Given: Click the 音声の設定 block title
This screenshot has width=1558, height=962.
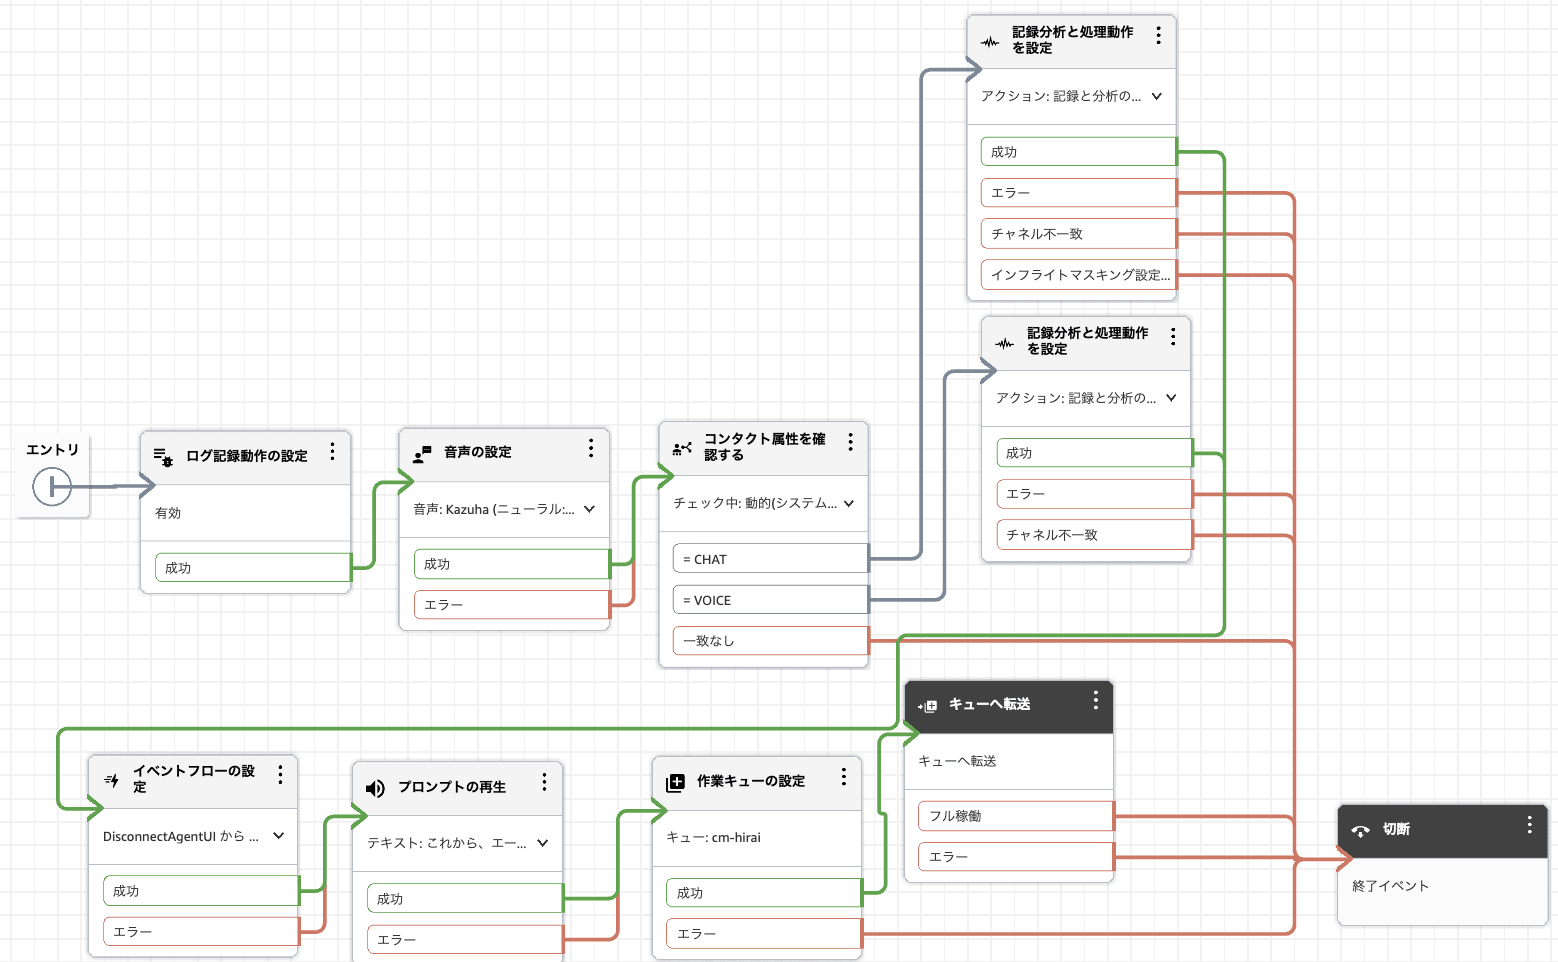Looking at the screenshot, I should 478,452.
